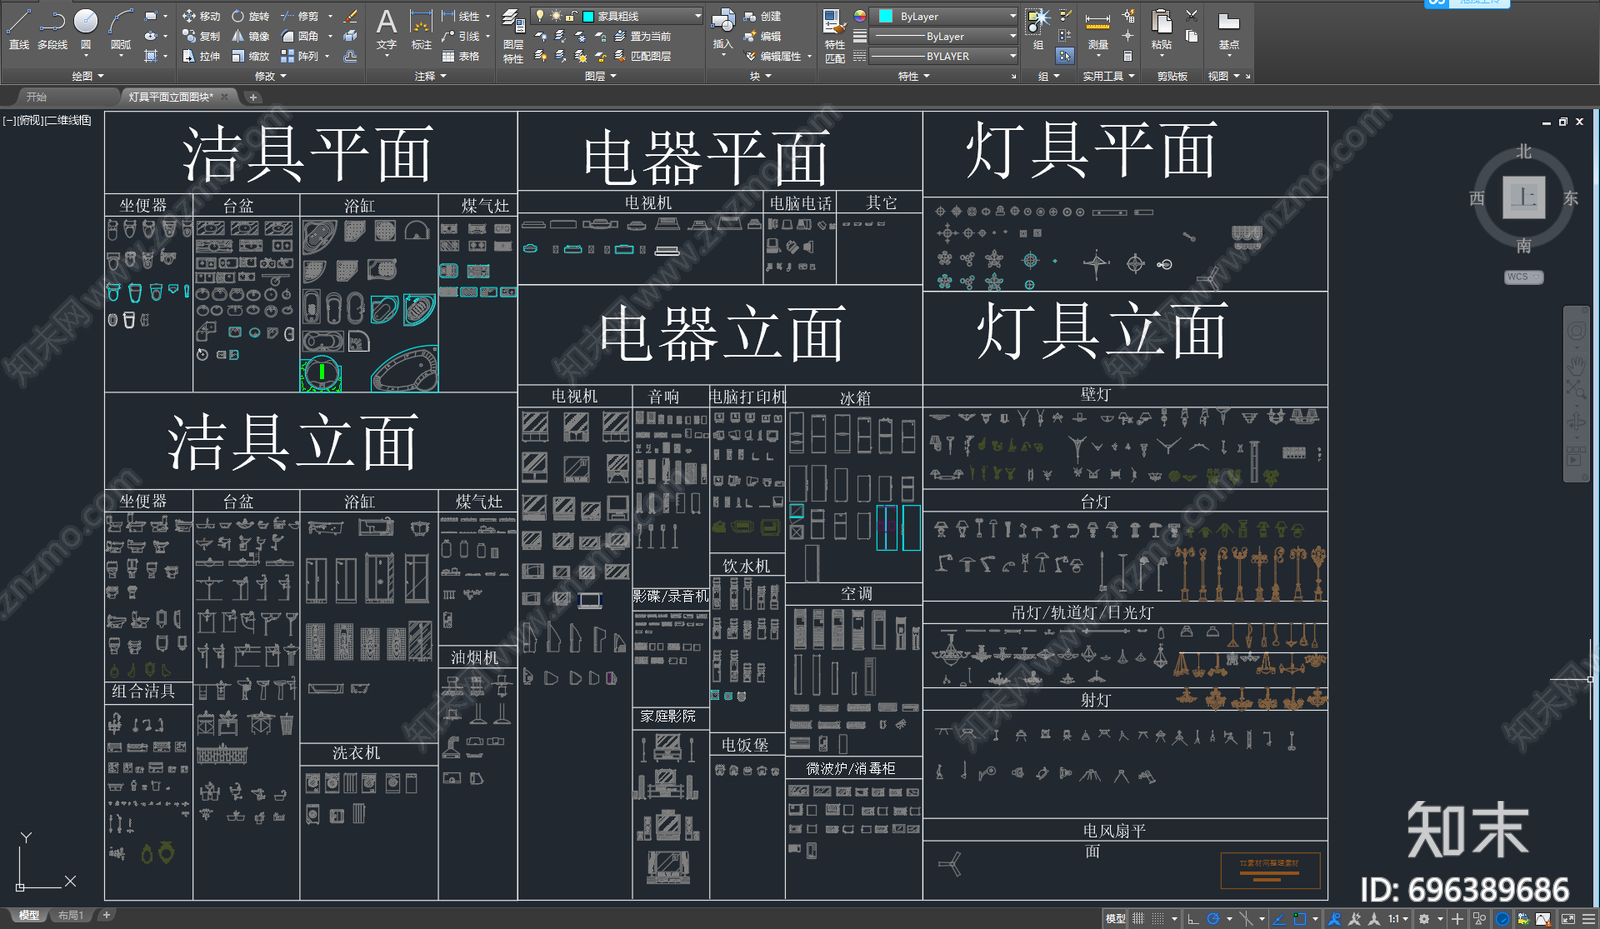Image resolution: width=1600 pixels, height=929 pixels.
Task: Click the 俯视/二维线框 viewport label
Action: click(47, 120)
